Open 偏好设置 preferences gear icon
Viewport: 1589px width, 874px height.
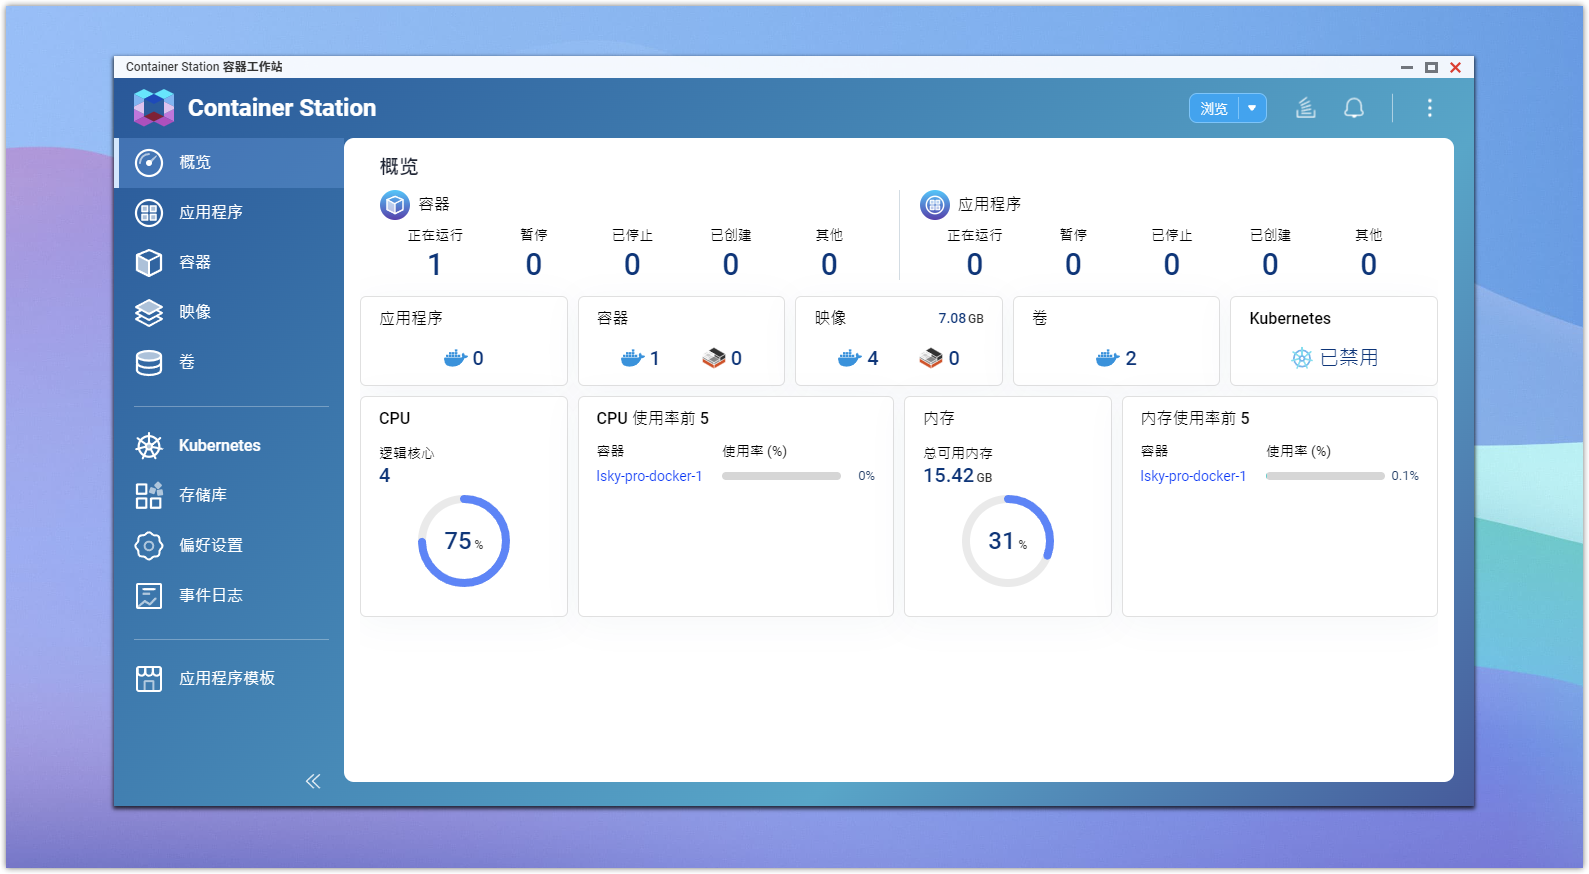(x=149, y=545)
